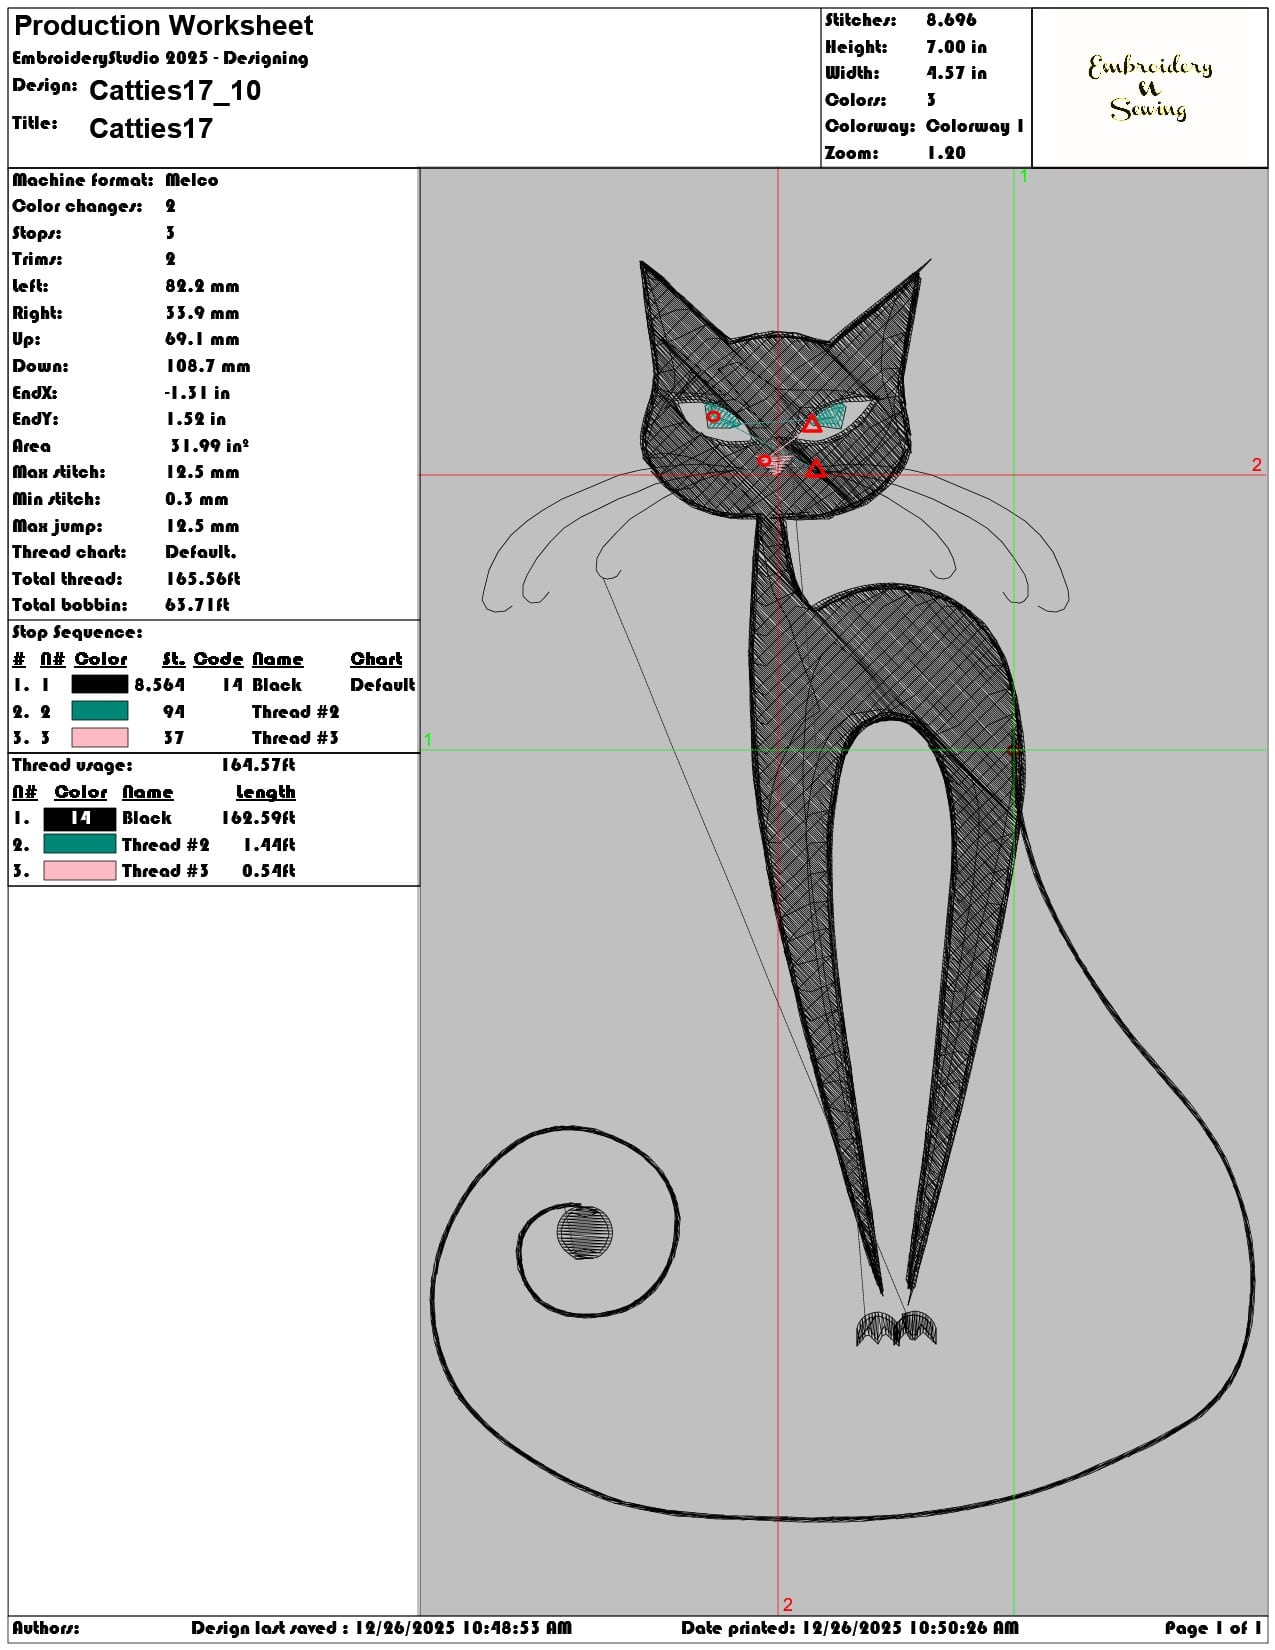The image size is (1275, 1650).
Task: Click the Total thread value '165.56ft'
Action: 203,579
